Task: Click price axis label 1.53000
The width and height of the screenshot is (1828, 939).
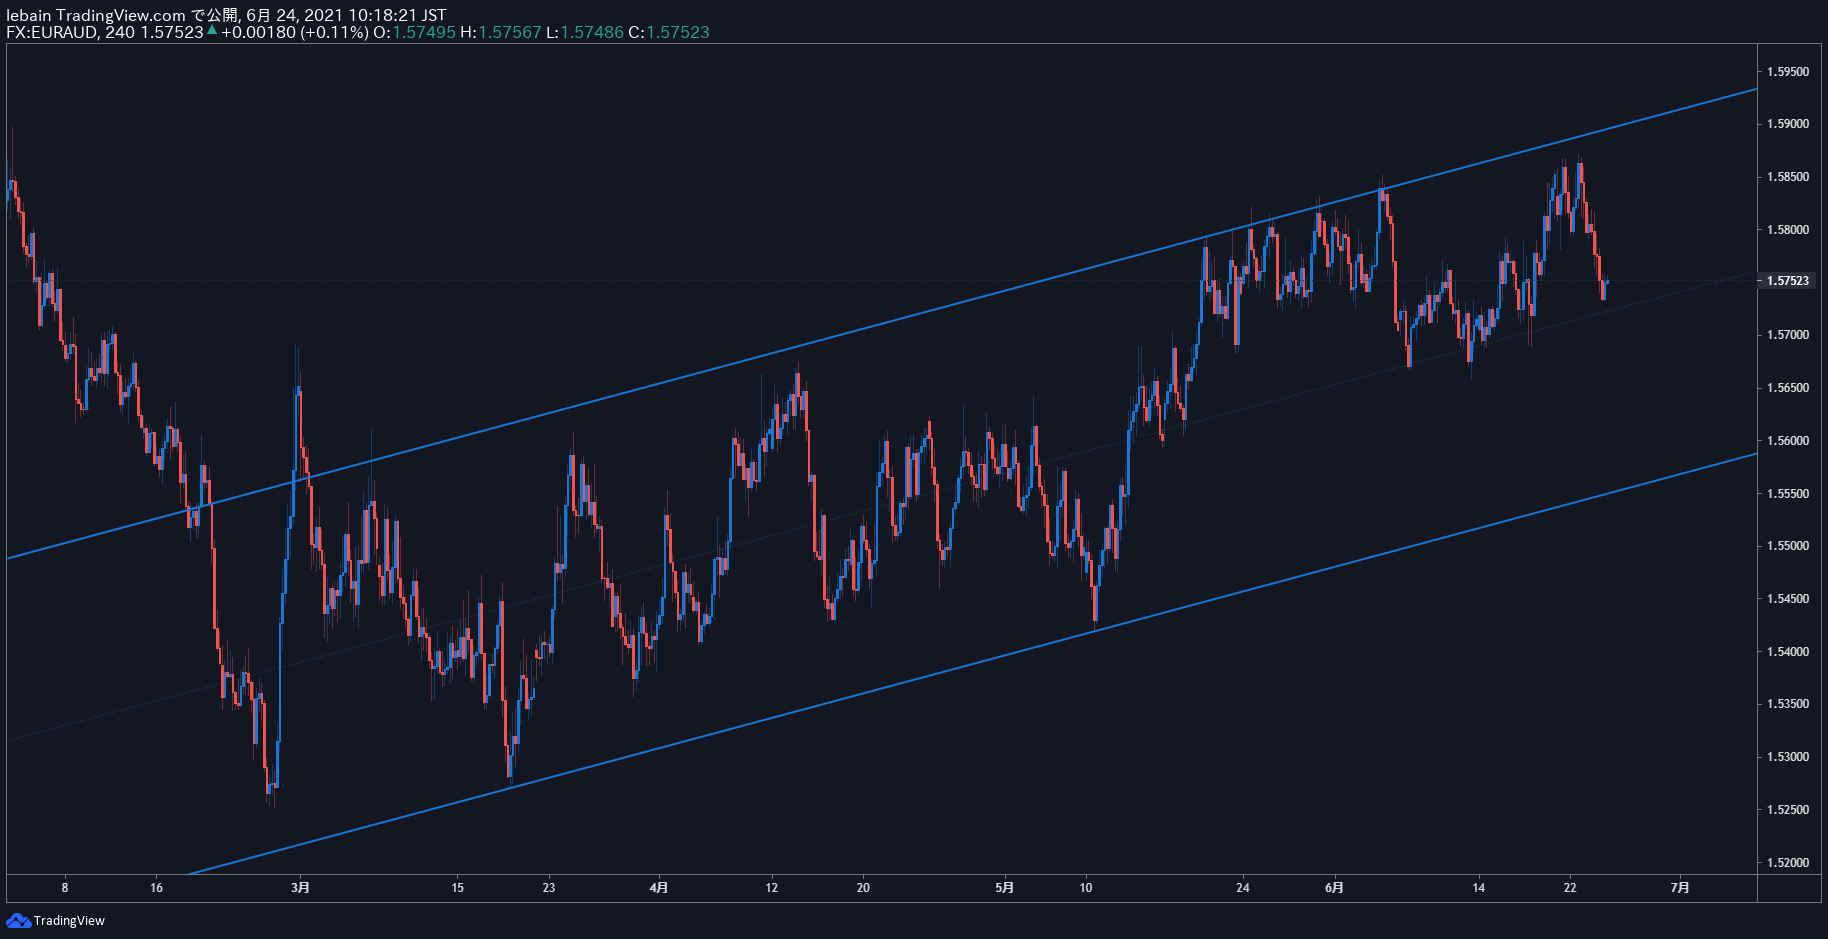Action: 1788,757
